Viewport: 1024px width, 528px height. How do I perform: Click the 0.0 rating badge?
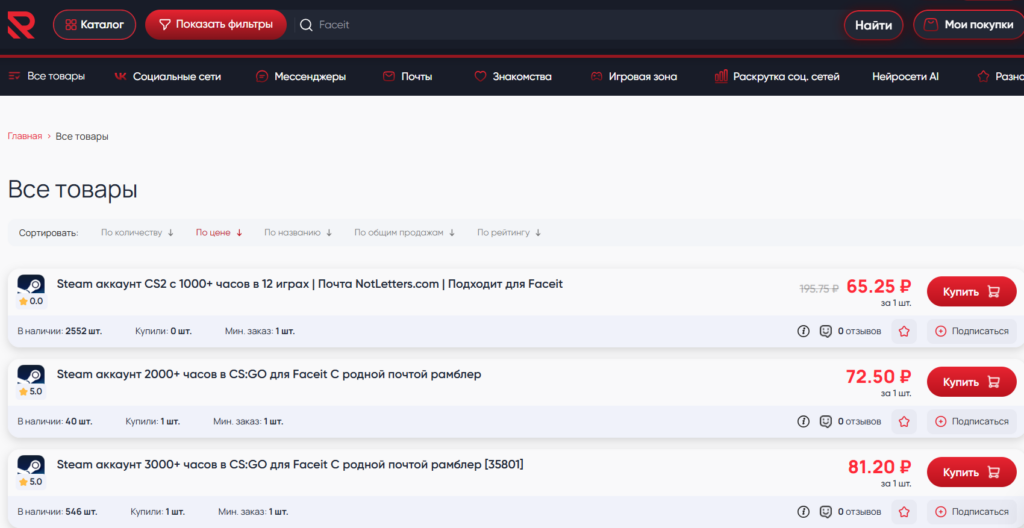(x=31, y=301)
